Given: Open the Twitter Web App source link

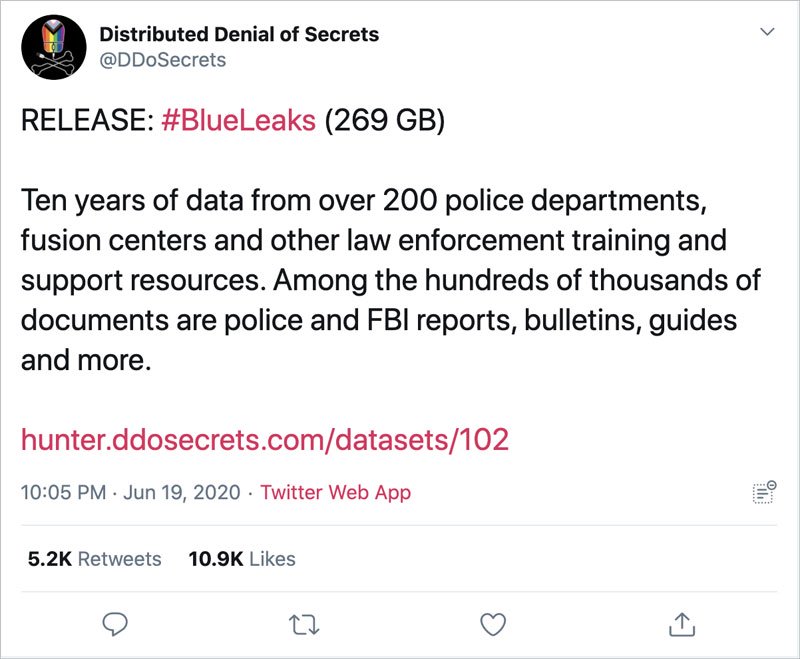Looking at the screenshot, I should [335, 492].
